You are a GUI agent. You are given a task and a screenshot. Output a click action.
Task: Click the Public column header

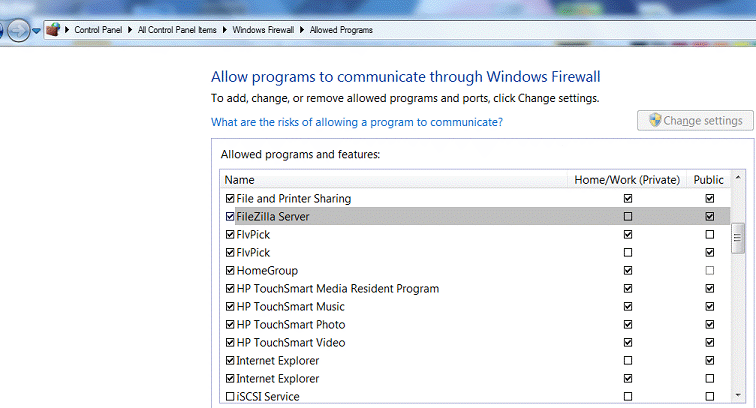(x=708, y=180)
